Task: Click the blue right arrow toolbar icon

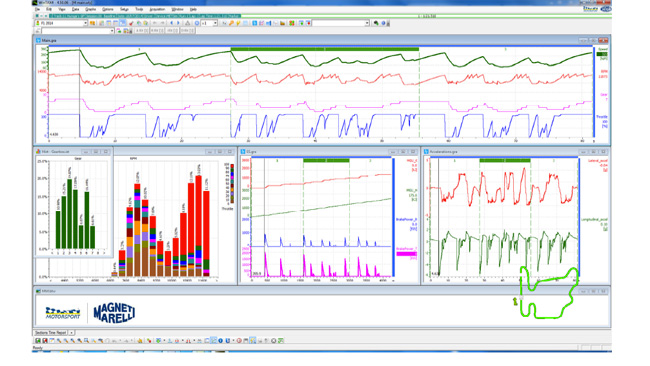Action: click(x=178, y=23)
